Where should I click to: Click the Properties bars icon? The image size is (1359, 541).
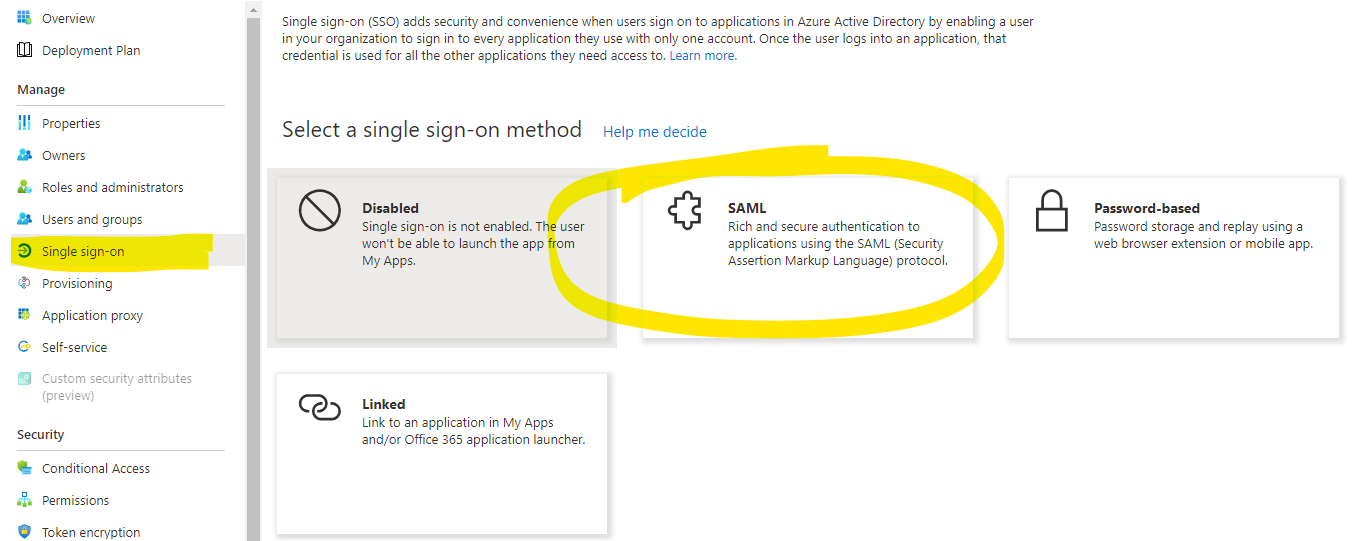(x=24, y=123)
